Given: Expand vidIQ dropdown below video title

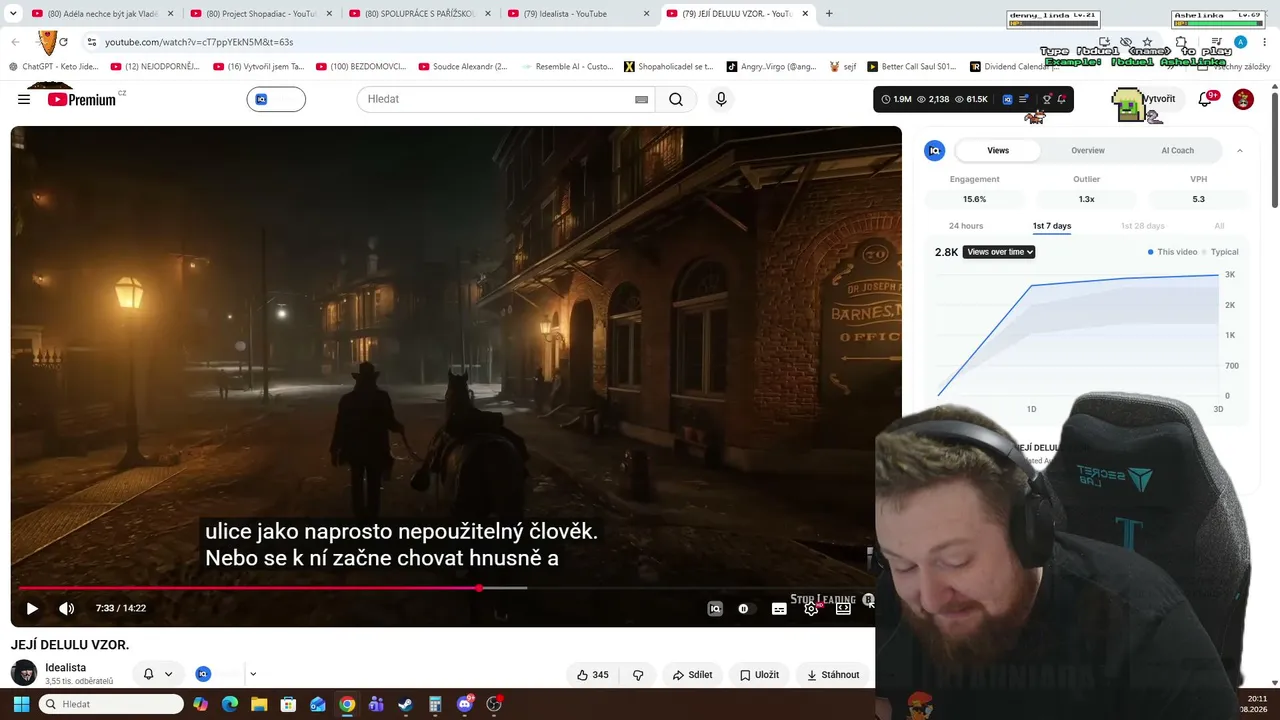Looking at the screenshot, I should tap(253, 674).
